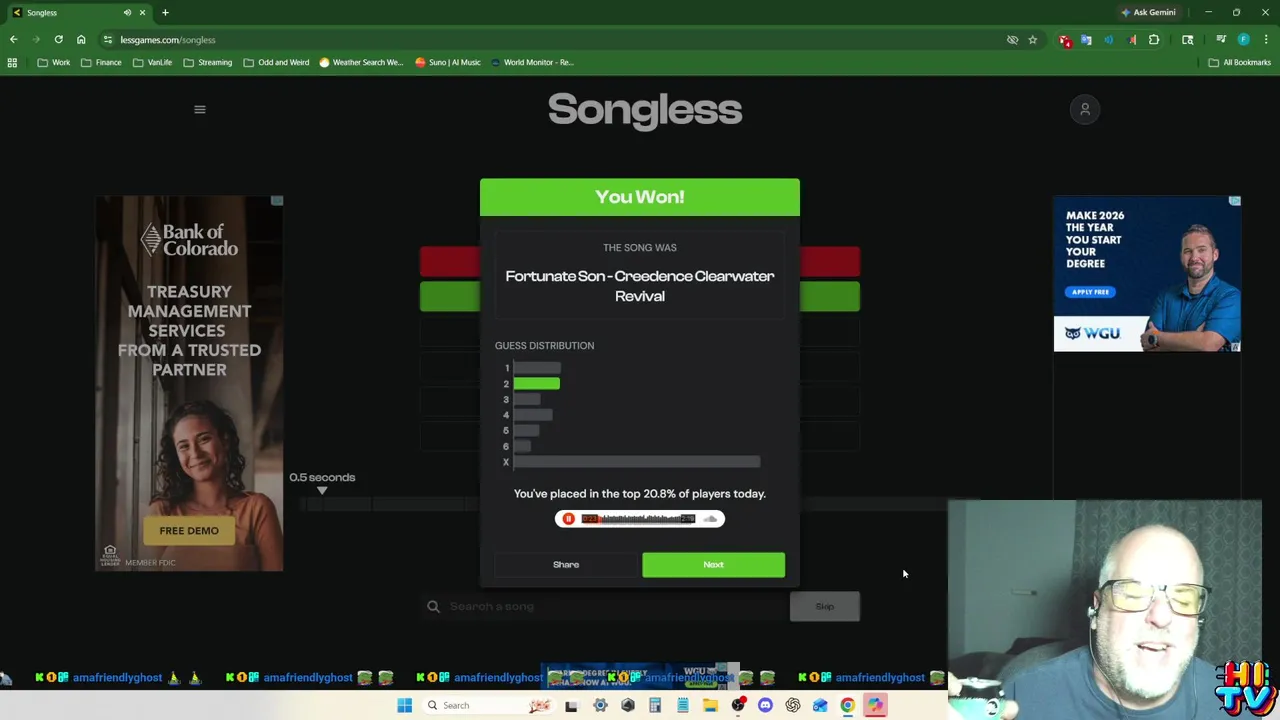The height and width of the screenshot is (720, 1280).
Task: Click Ask Gemini button
Action: pos(1148,12)
